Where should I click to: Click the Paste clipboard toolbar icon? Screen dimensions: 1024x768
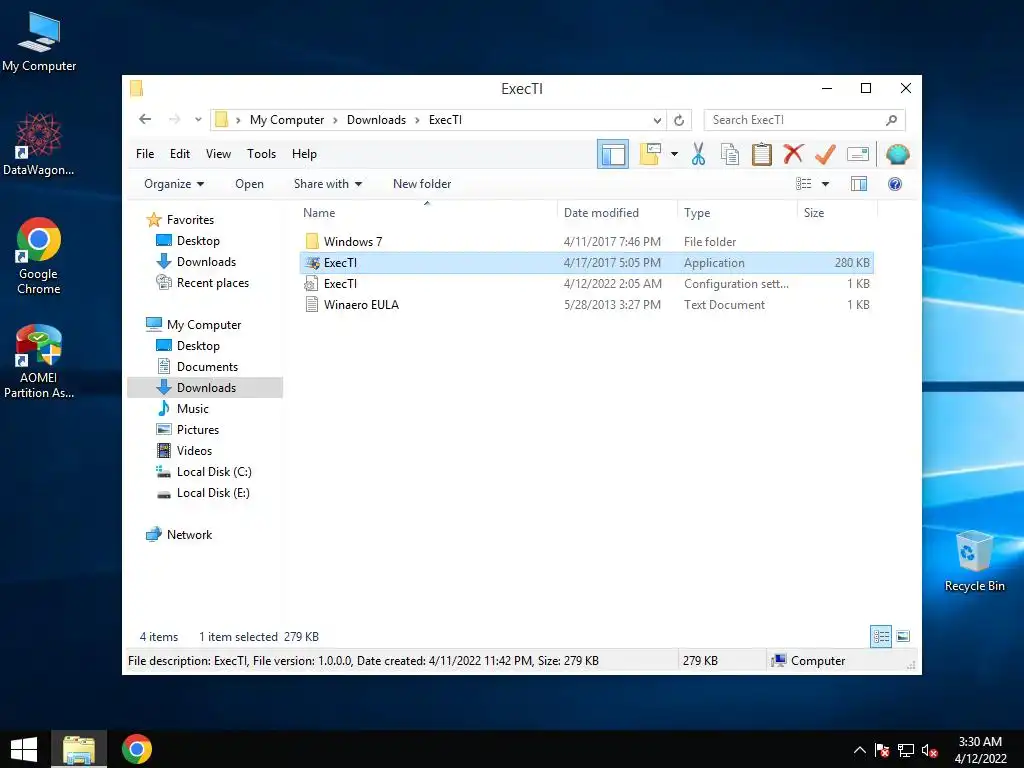pos(761,155)
